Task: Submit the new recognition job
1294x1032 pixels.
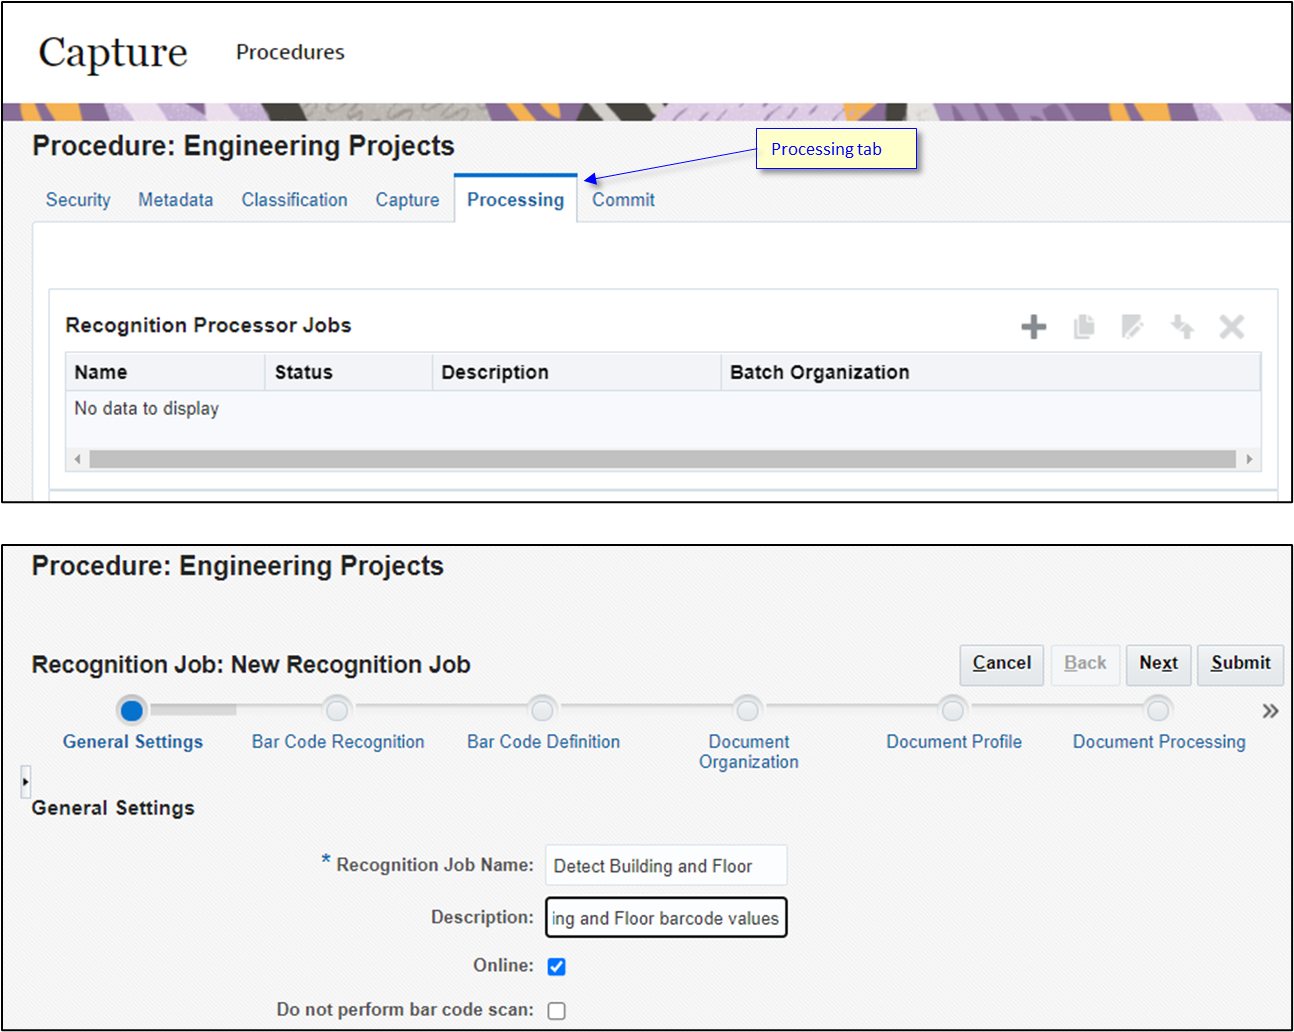Action: (1240, 664)
